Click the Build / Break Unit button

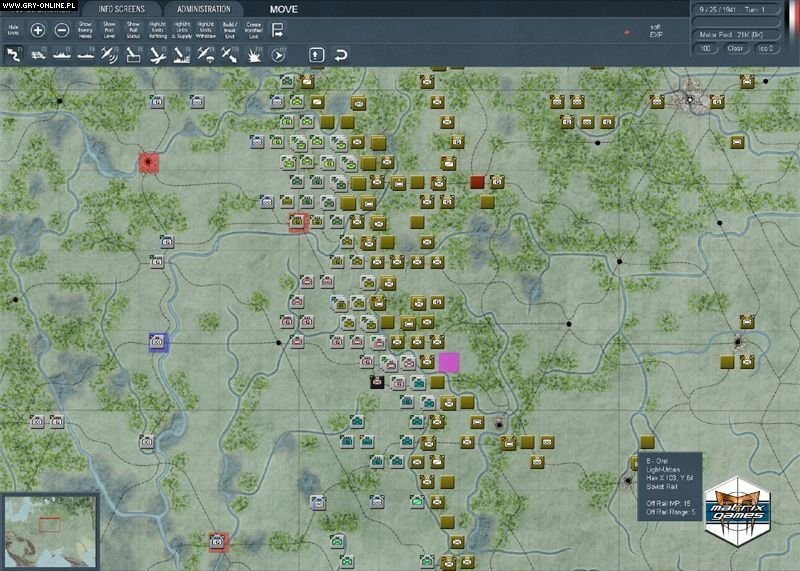[x=230, y=30]
